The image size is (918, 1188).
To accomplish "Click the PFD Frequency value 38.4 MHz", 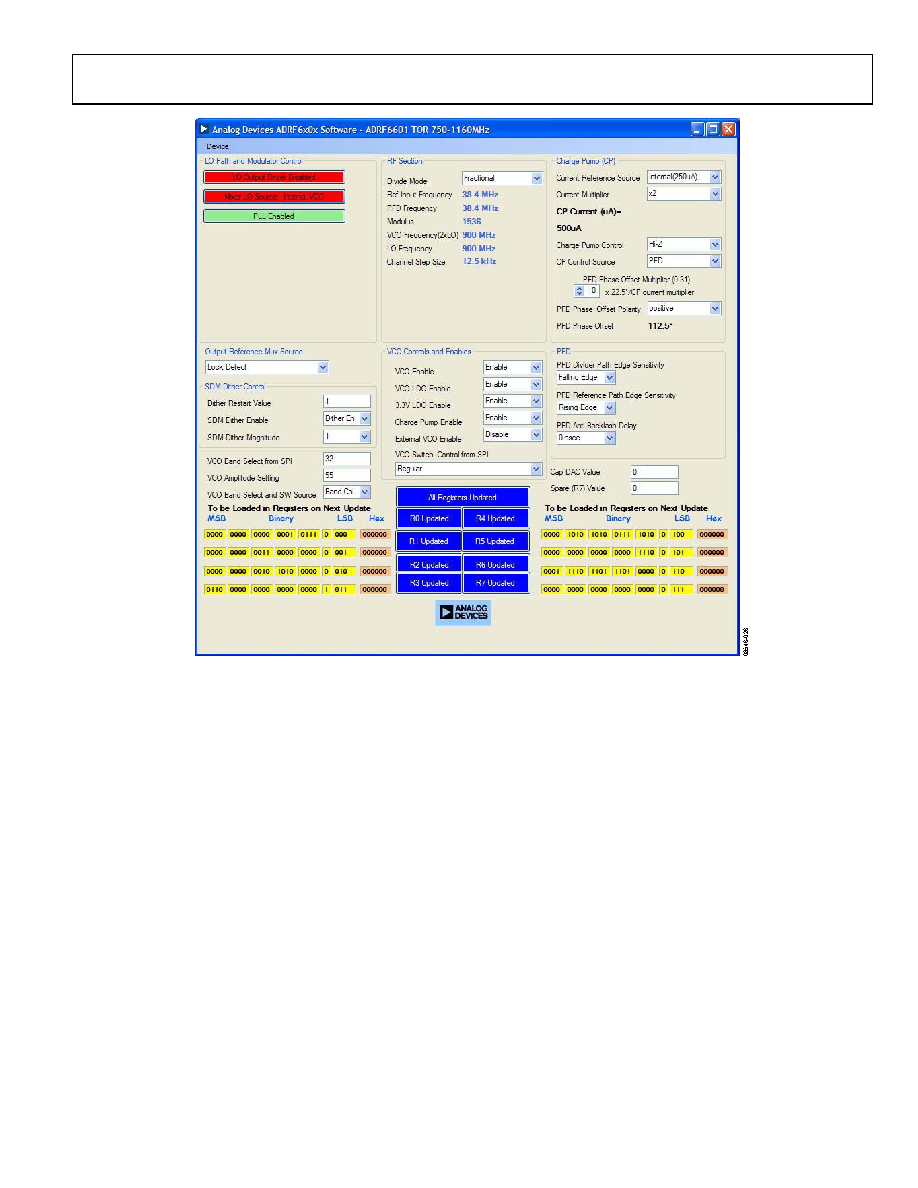I will [x=480, y=208].
